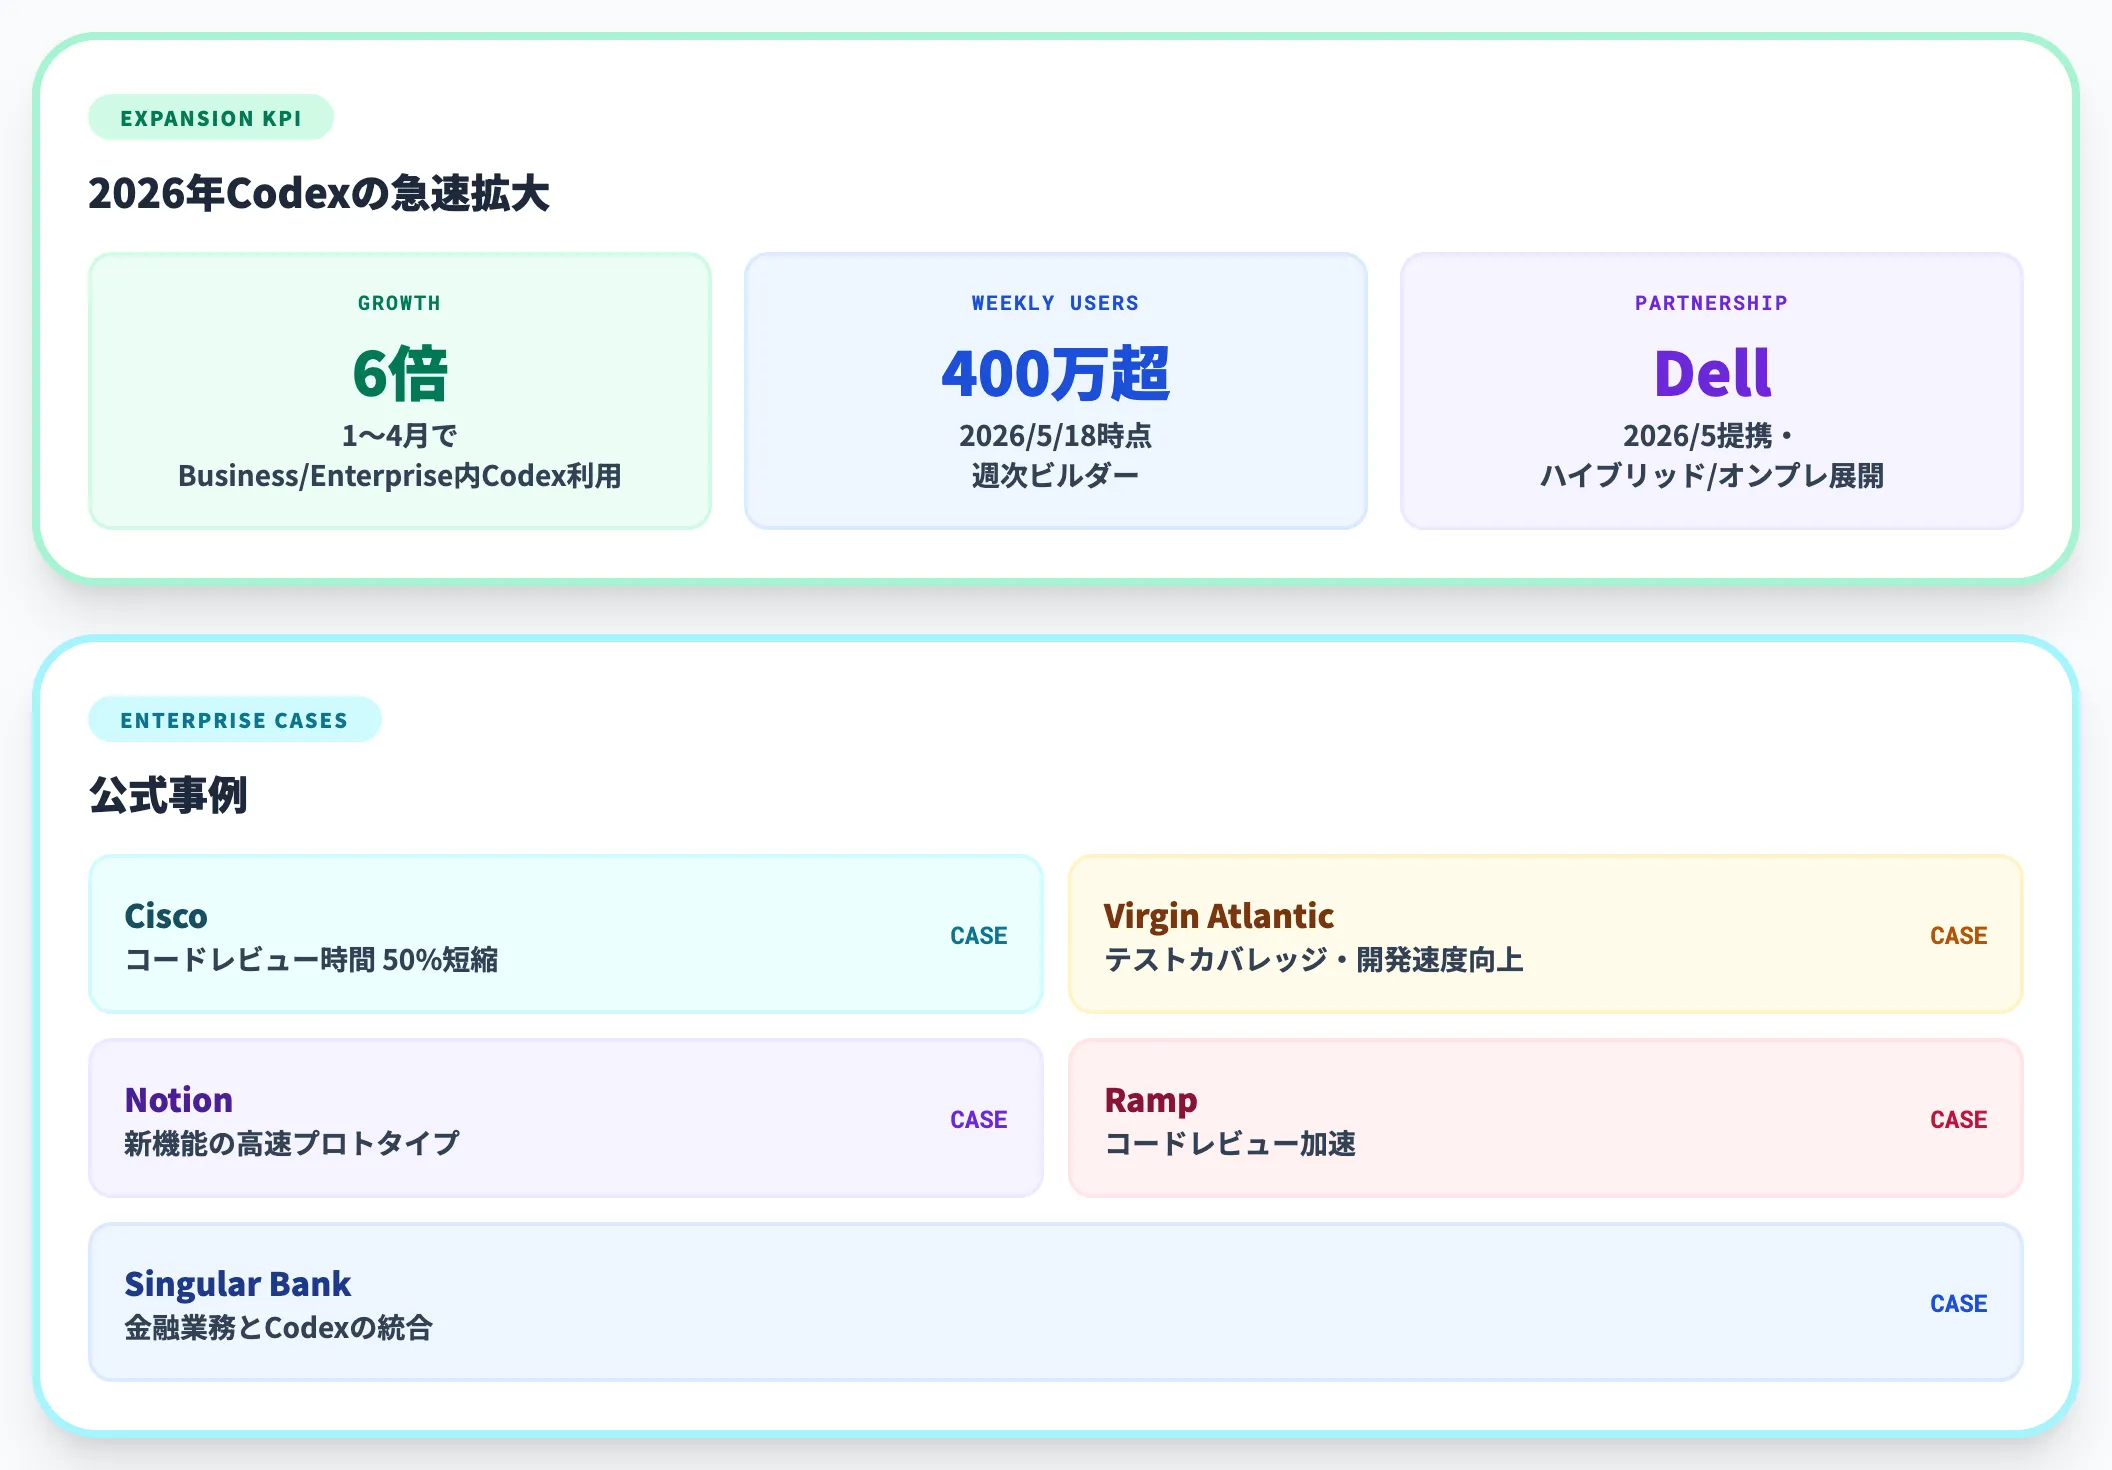The width and height of the screenshot is (2112, 1470).
Task: Open the 400万超 weekly users card
Action: coord(1056,391)
